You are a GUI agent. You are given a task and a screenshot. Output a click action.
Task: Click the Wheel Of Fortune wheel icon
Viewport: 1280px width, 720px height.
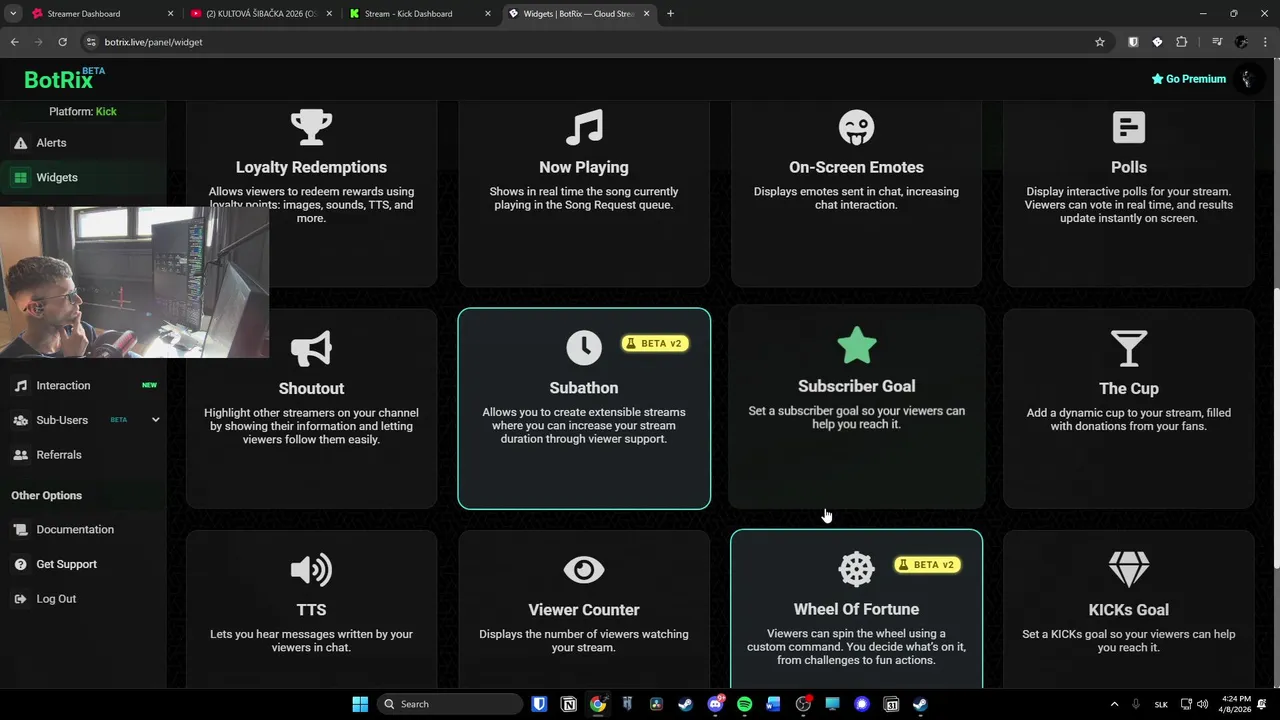[856, 569]
